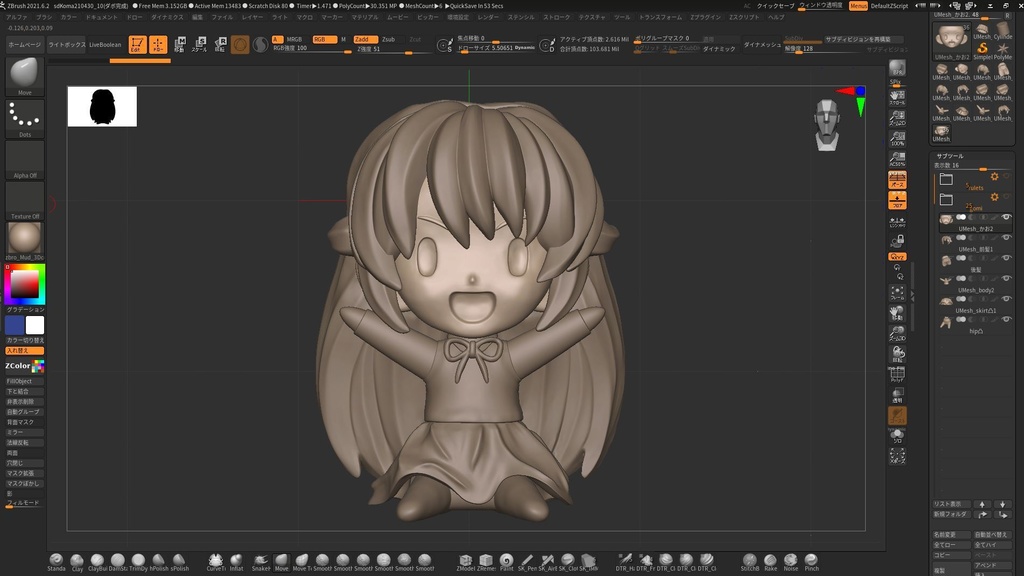
Task: Choose the Pinch brush
Action: click(x=811, y=561)
